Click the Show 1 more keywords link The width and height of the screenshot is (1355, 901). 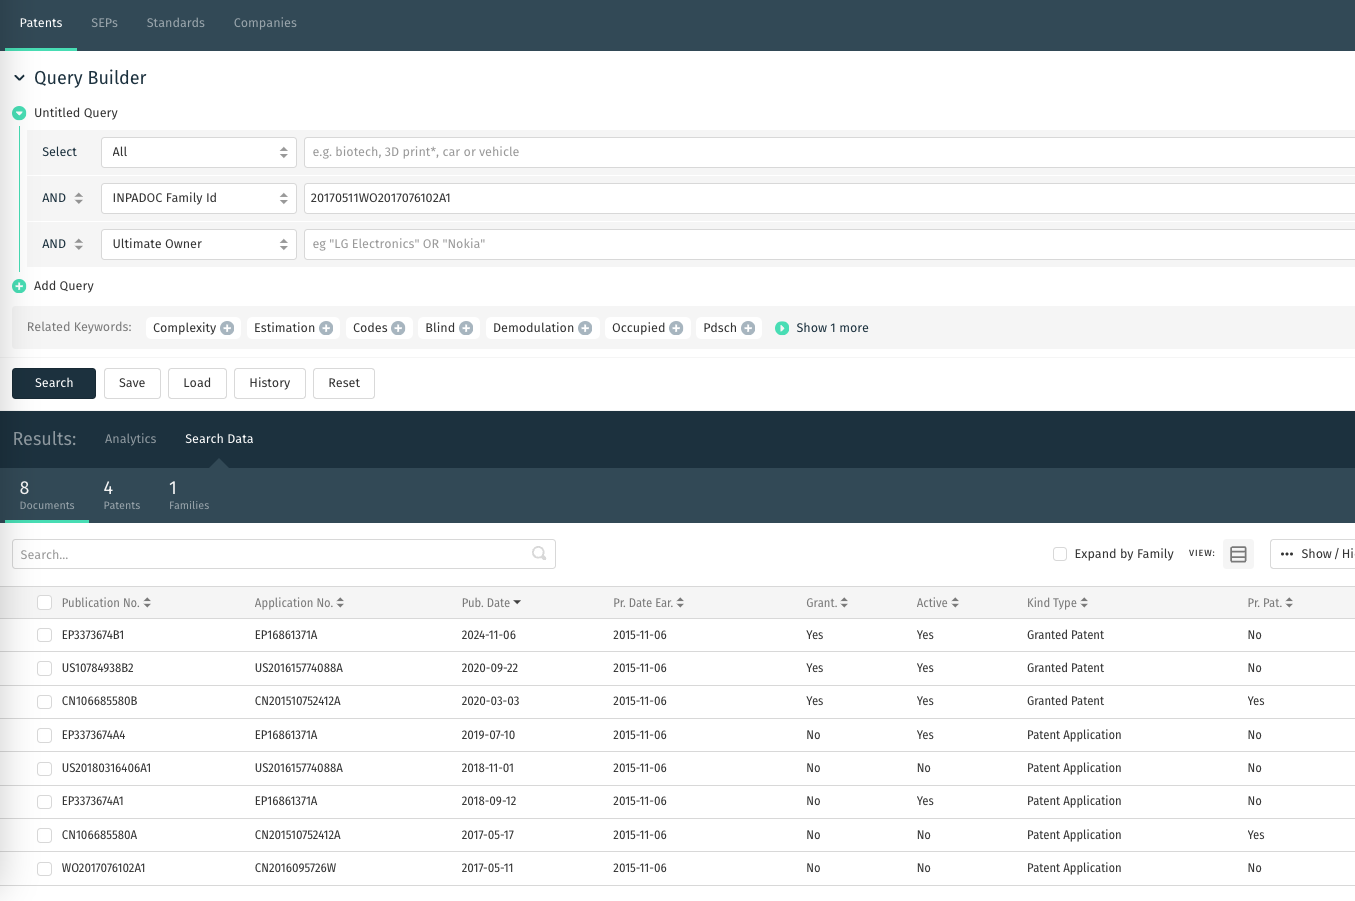(832, 328)
